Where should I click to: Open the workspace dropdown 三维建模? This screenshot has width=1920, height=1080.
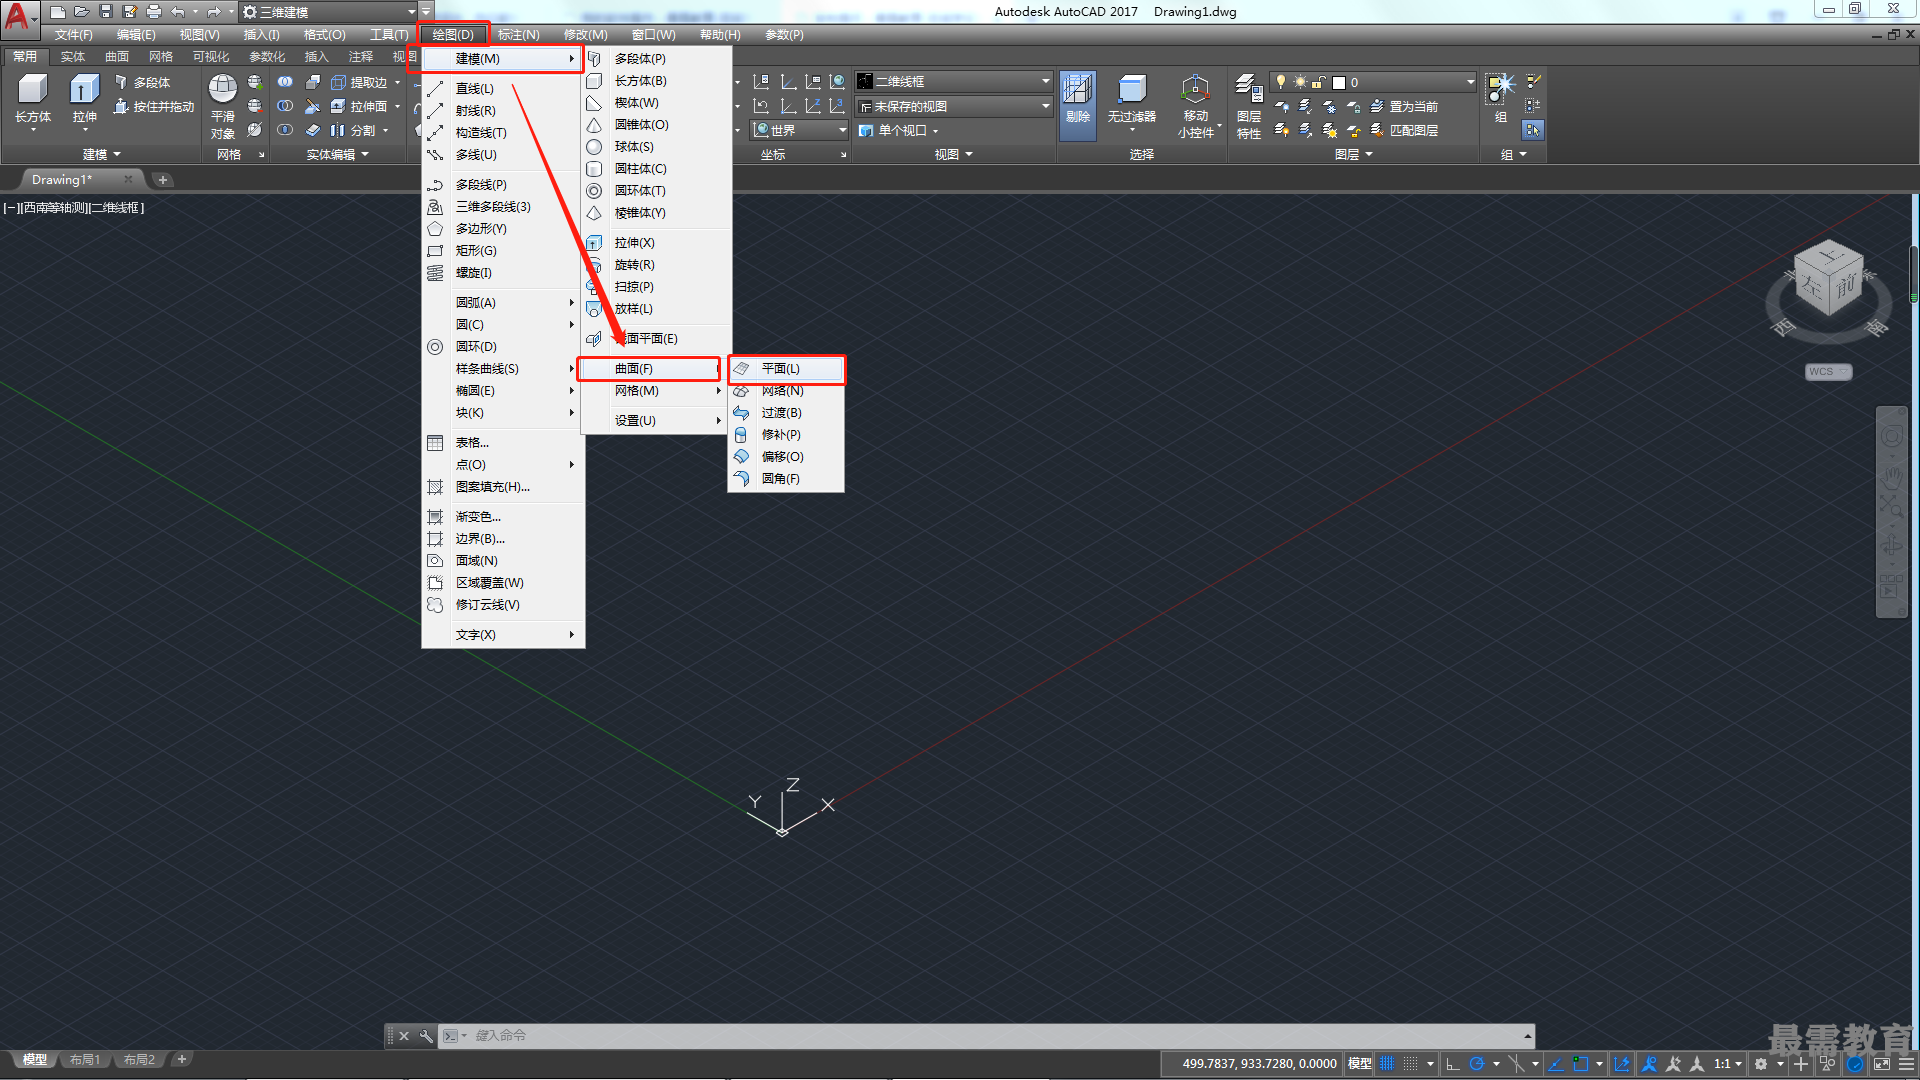click(329, 12)
